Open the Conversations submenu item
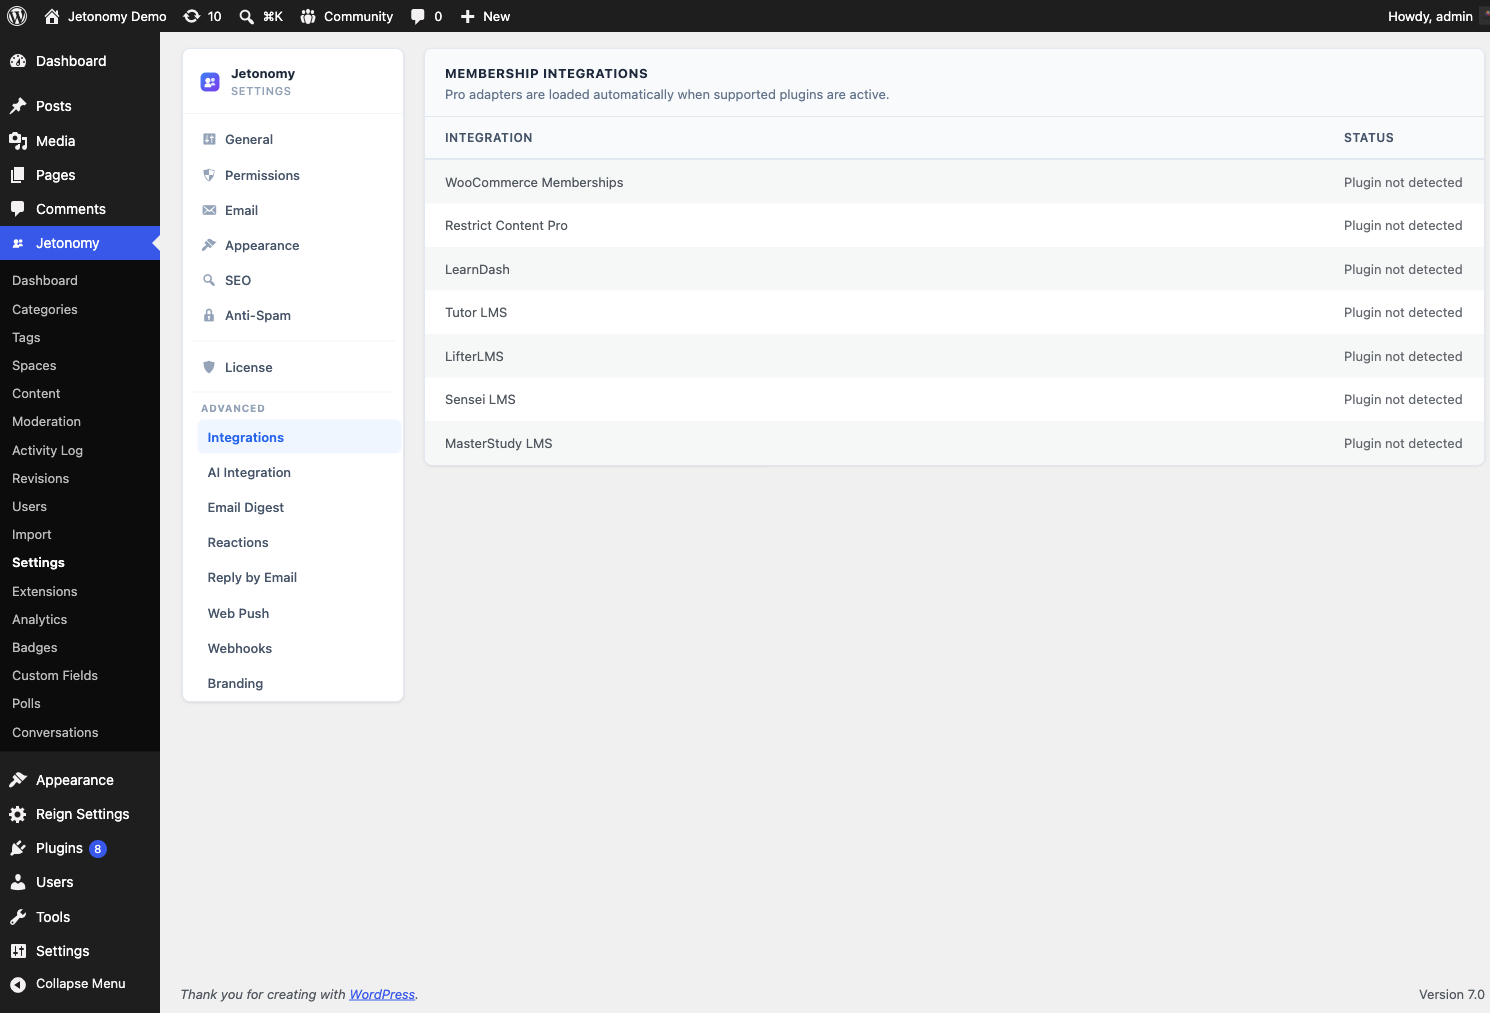The height and width of the screenshot is (1013, 1490). click(55, 732)
